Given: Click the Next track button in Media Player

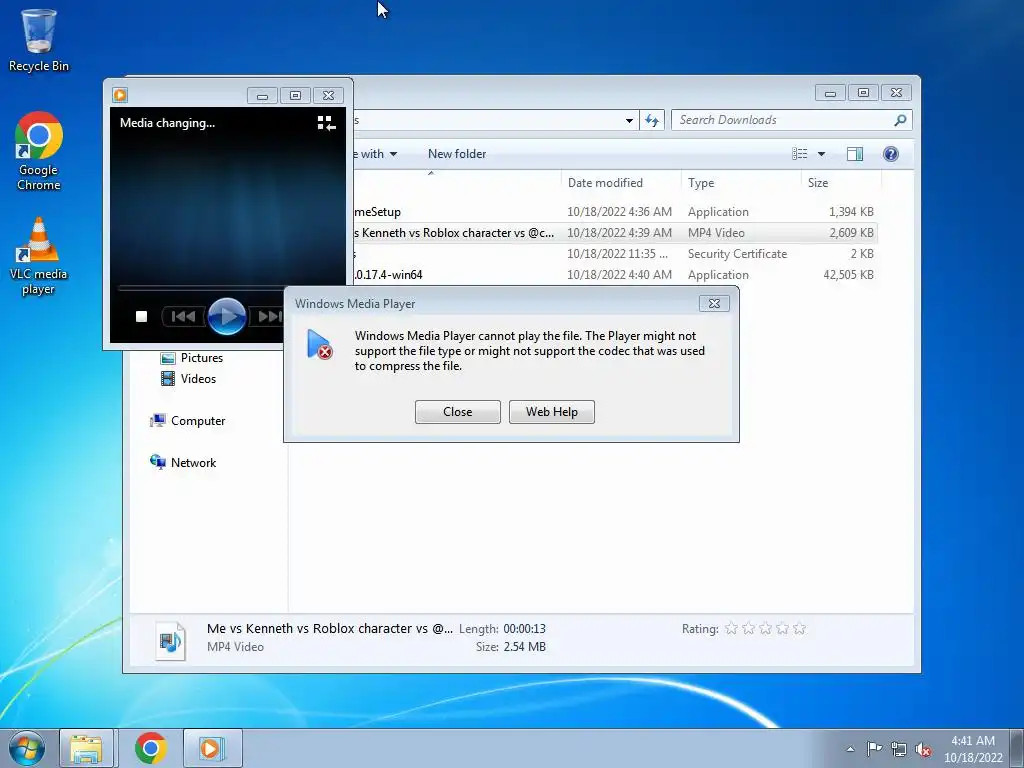Looking at the screenshot, I should [268, 317].
